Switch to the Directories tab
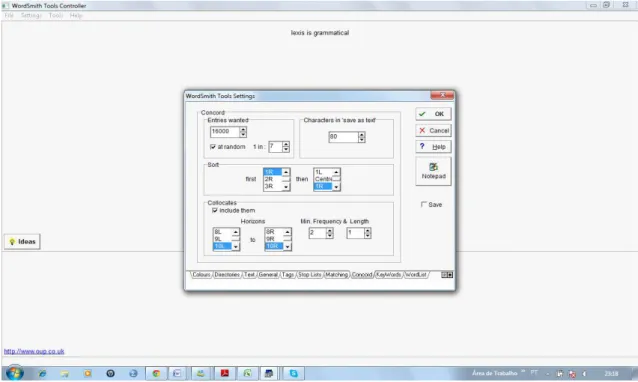The height and width of the screenshot is (382, 638). (227, 275)
